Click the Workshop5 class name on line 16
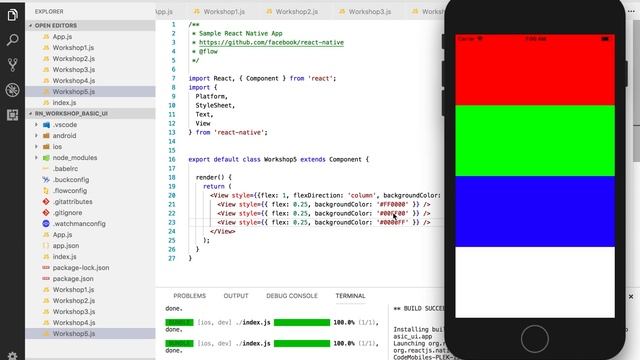This screenshot has width=640, height=360. (280, 160)
